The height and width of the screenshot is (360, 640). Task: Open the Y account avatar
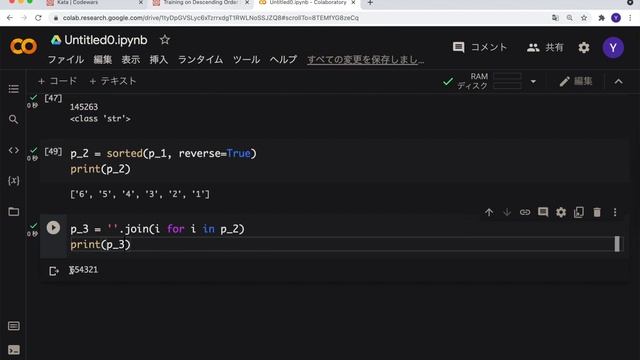tap(613, 48)
